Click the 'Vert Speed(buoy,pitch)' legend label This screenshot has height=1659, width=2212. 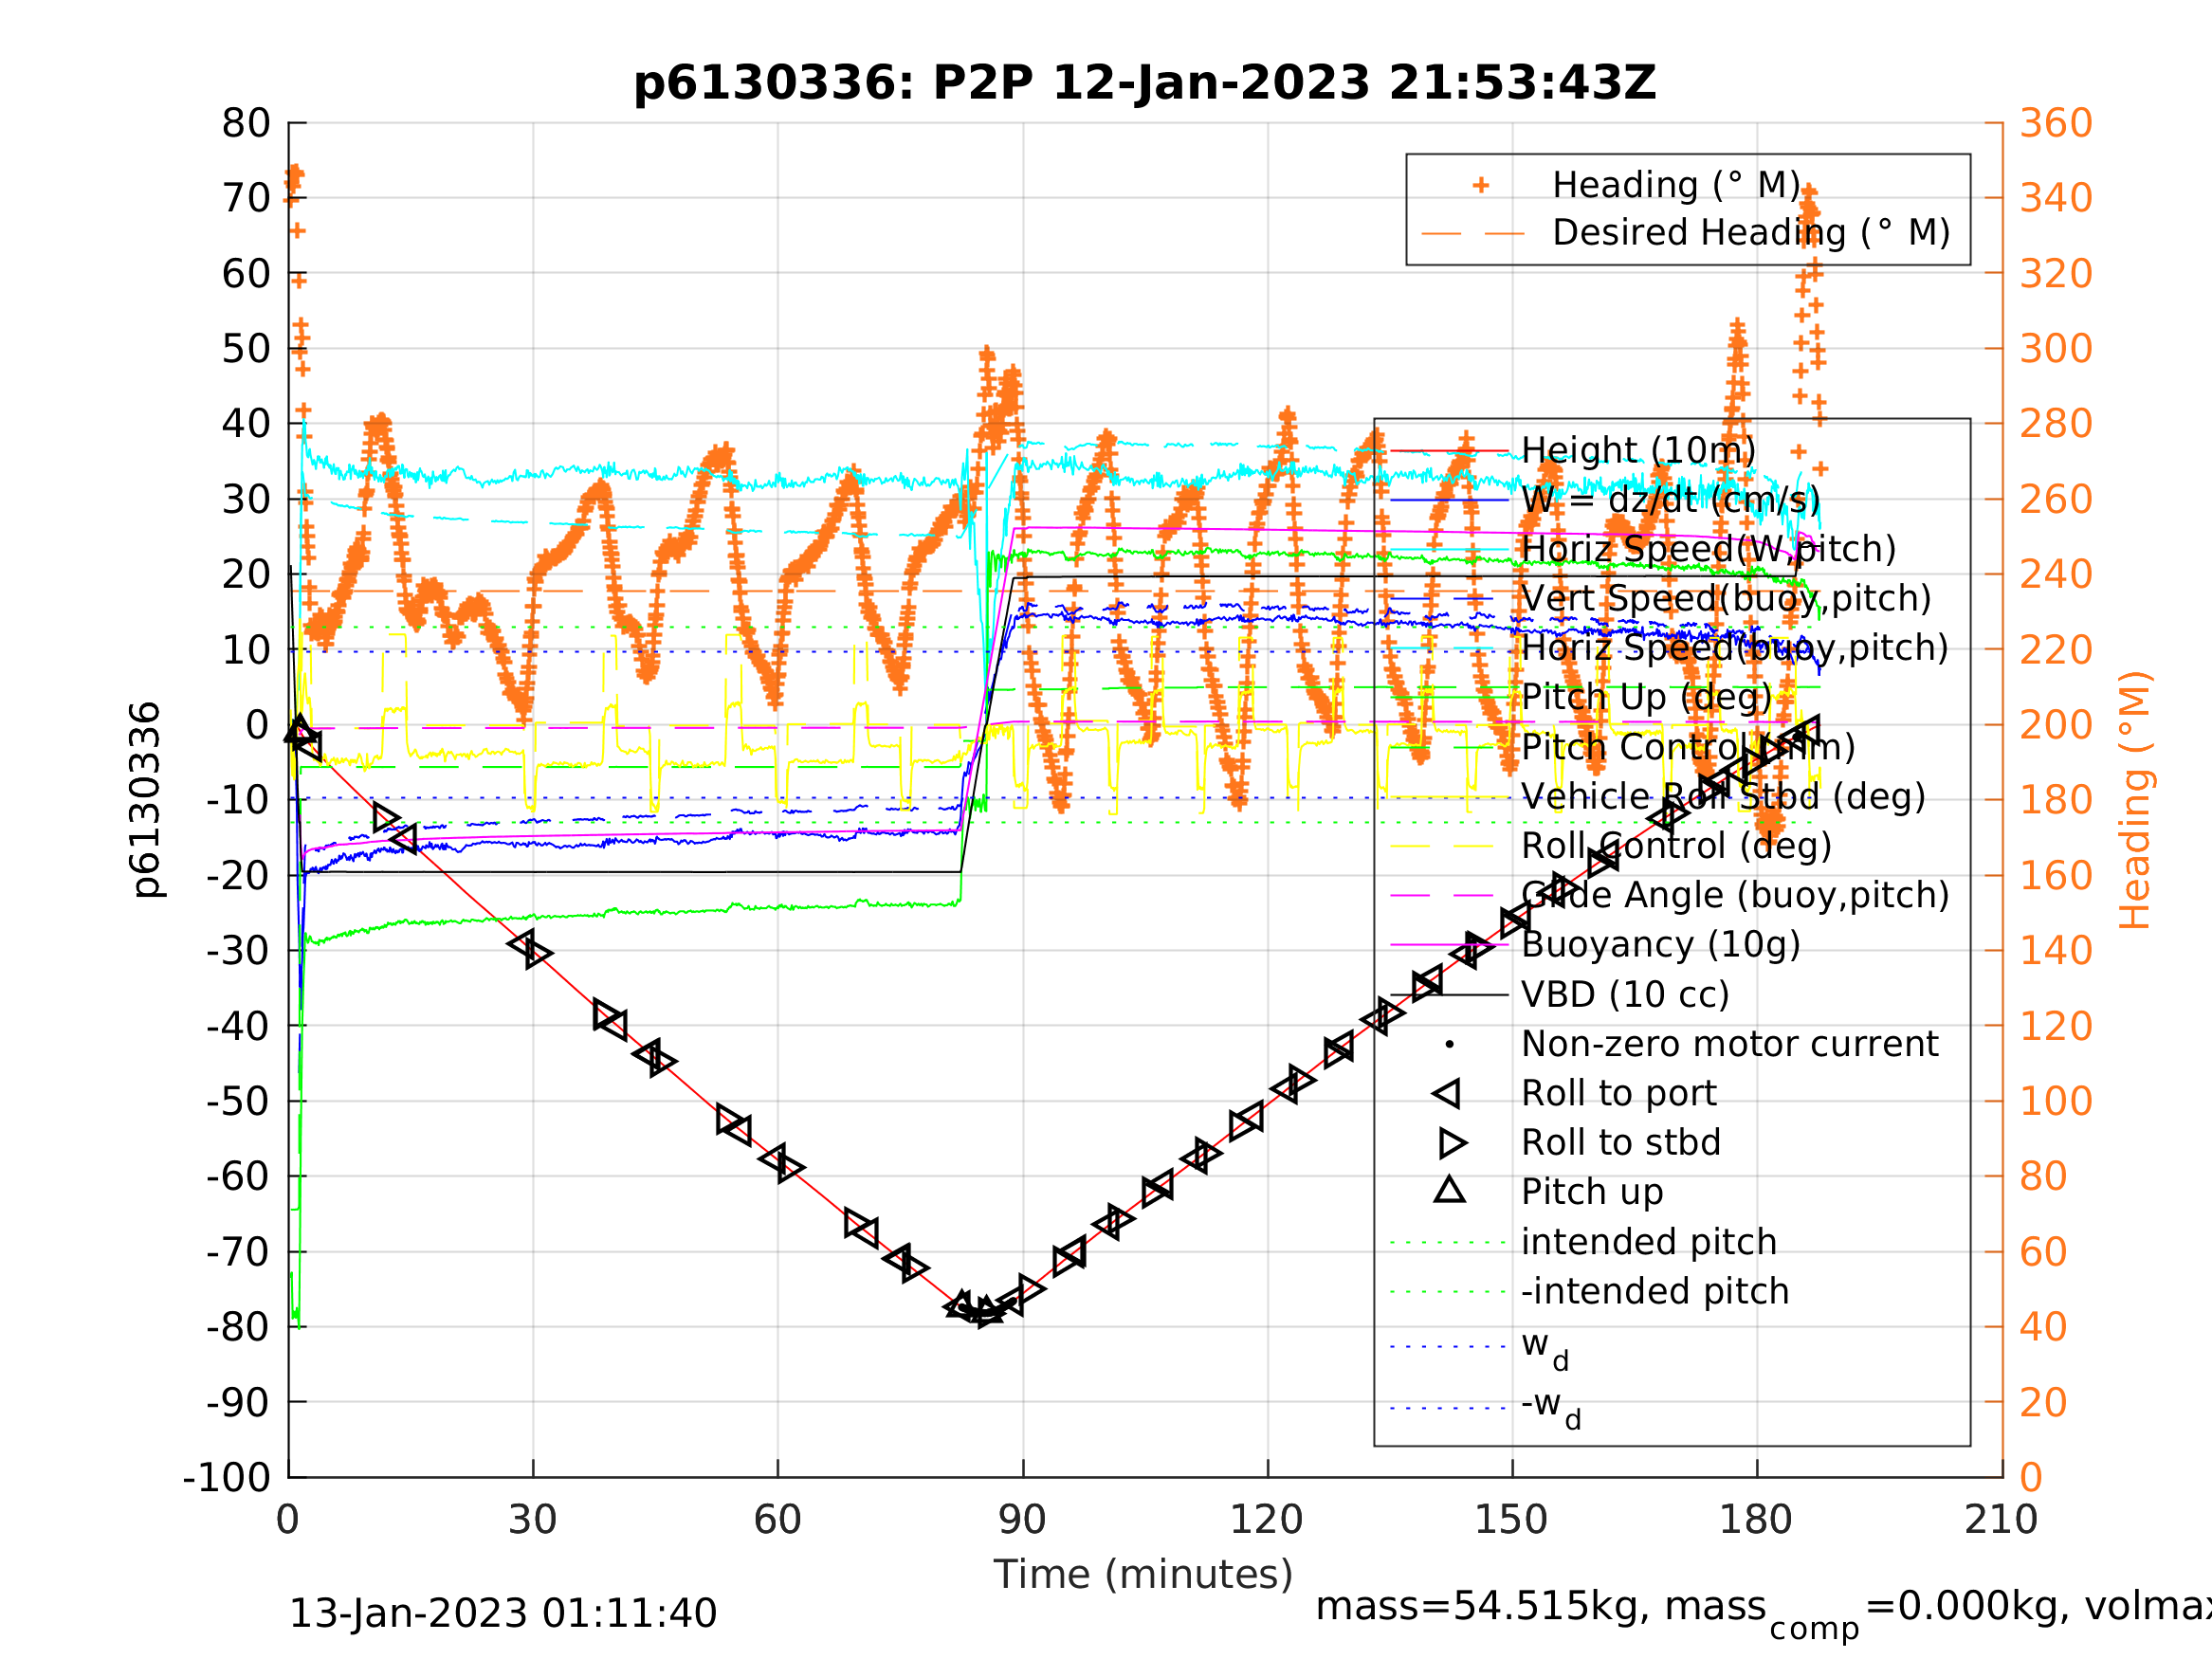tap(1726, 599)
